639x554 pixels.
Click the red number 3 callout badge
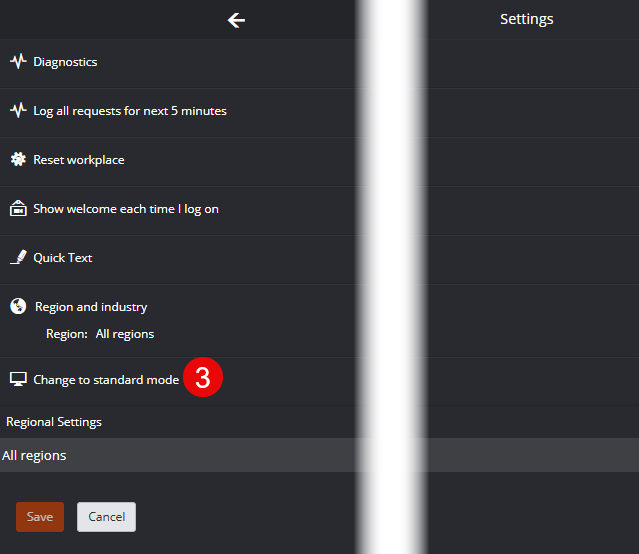click(x=203, y=377)
